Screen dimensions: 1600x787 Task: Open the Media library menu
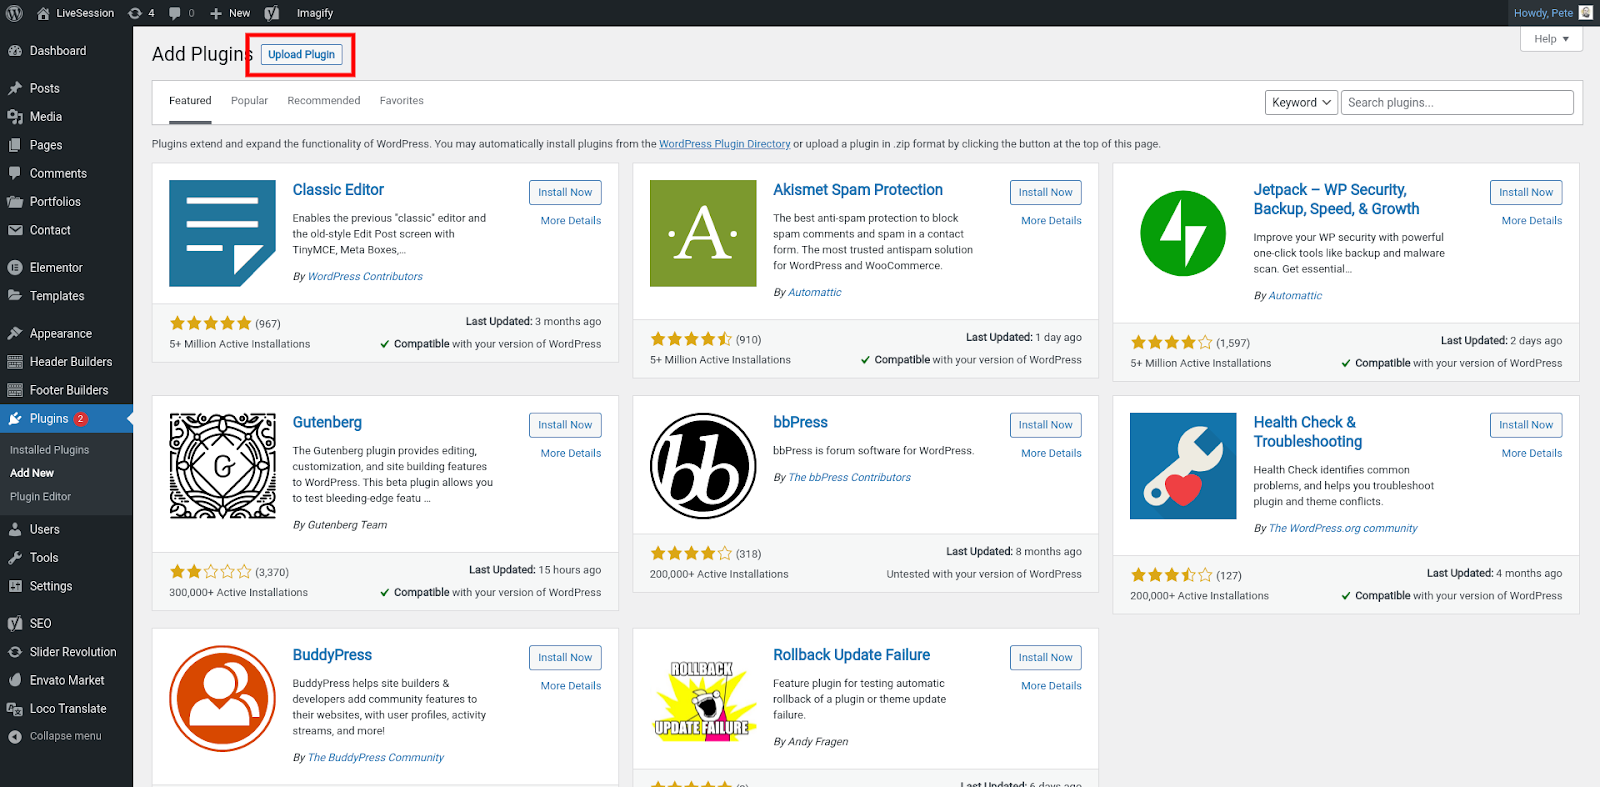tap(46, 117)
